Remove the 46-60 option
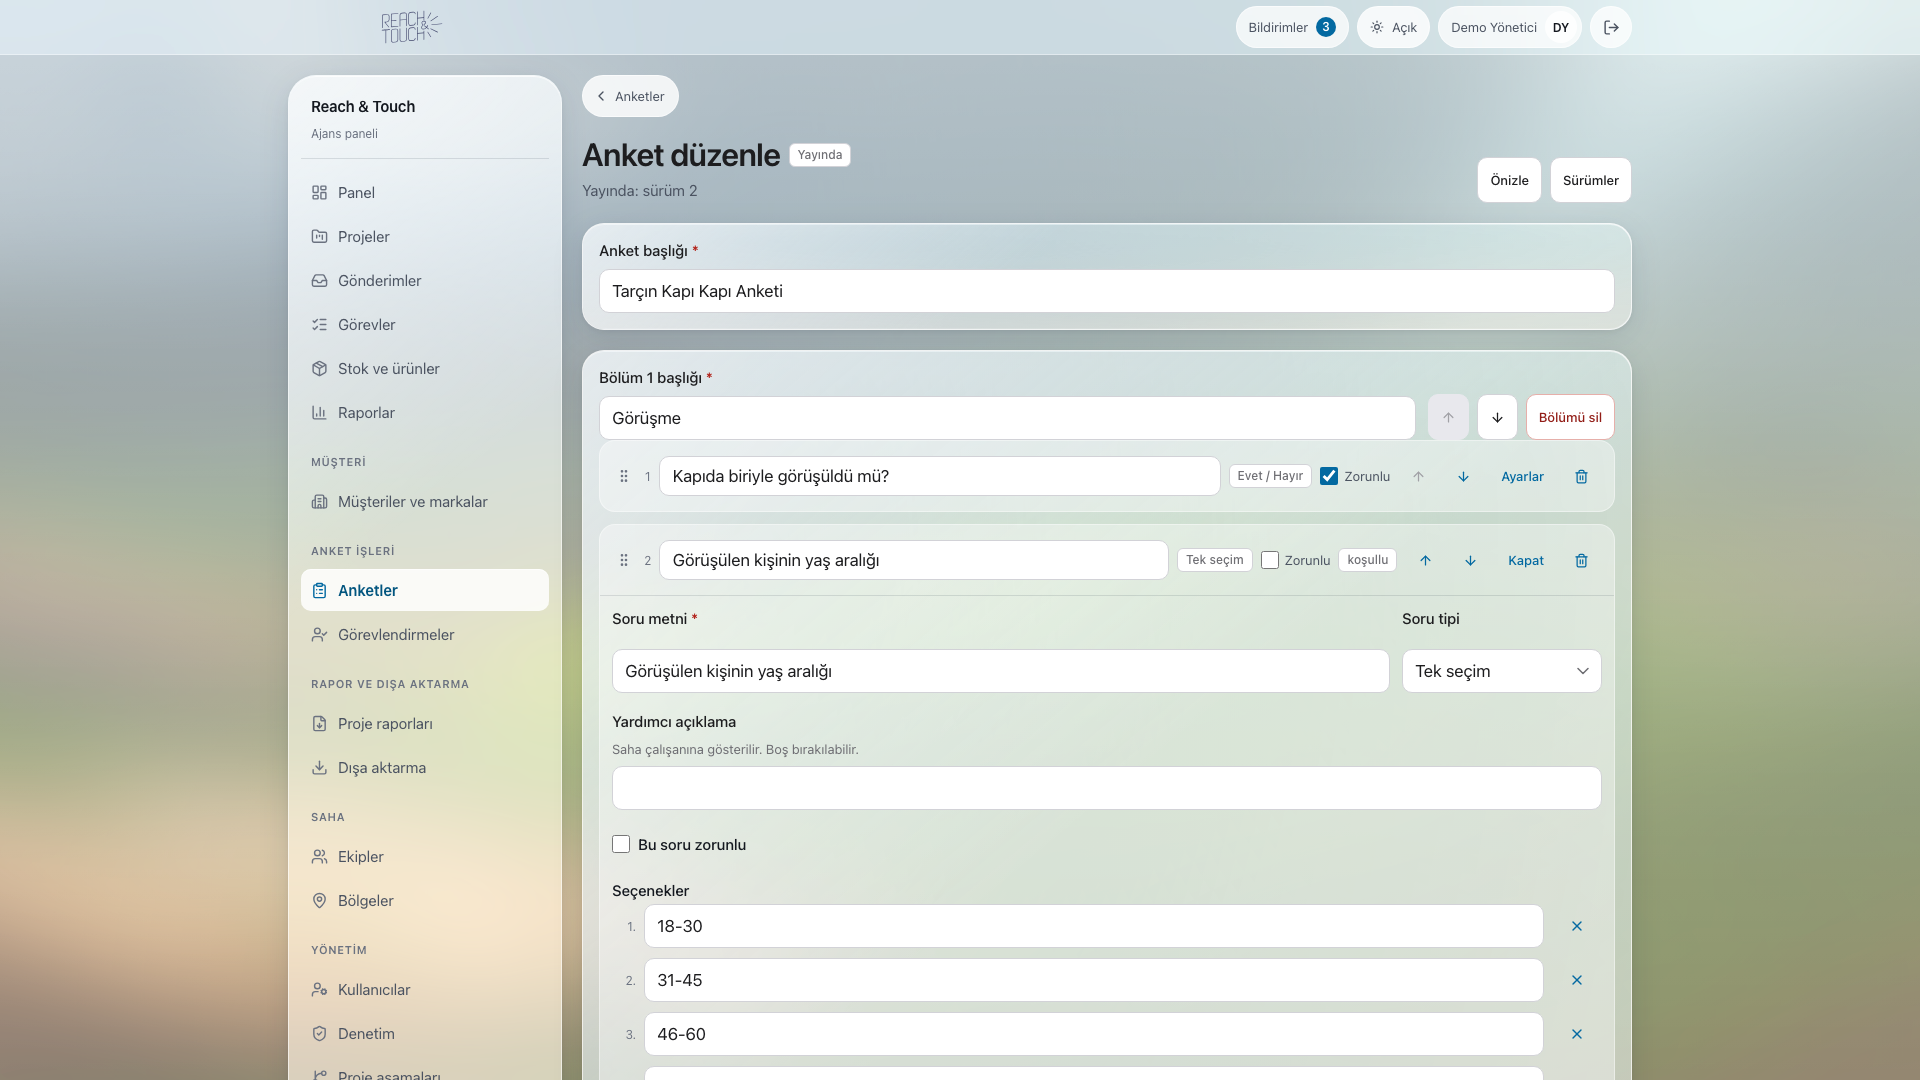The image size is (1920, 1080). pyautogui.click(x=1577, y=1035)
